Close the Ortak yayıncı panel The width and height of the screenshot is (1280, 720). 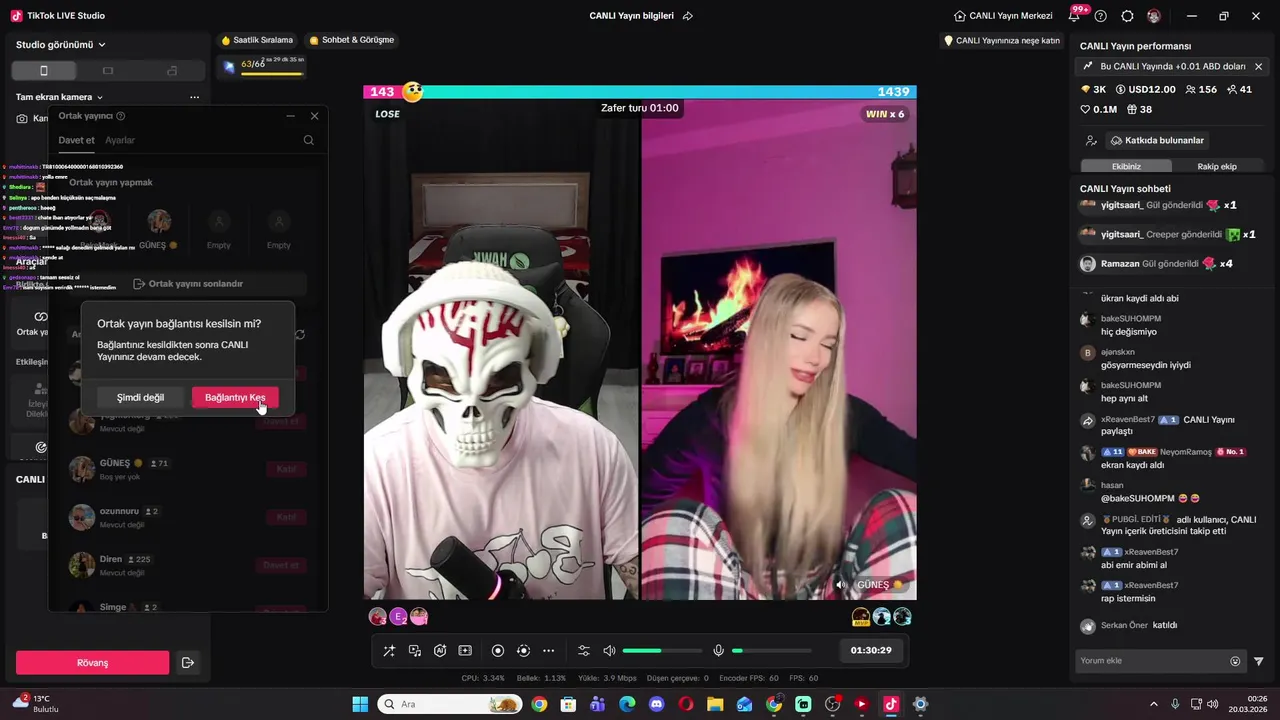[314, 116]
